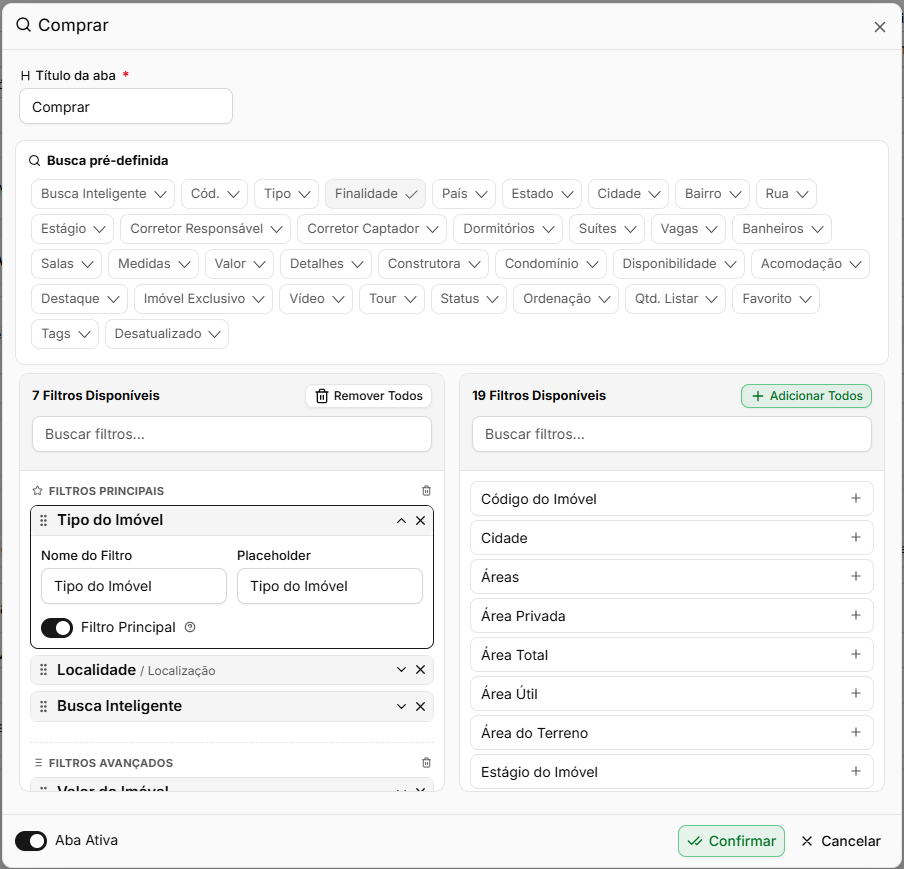The image size is (904, 869).
Task: Grab the Tipo do Imóvel drag handle
Action: click(43, 521)
